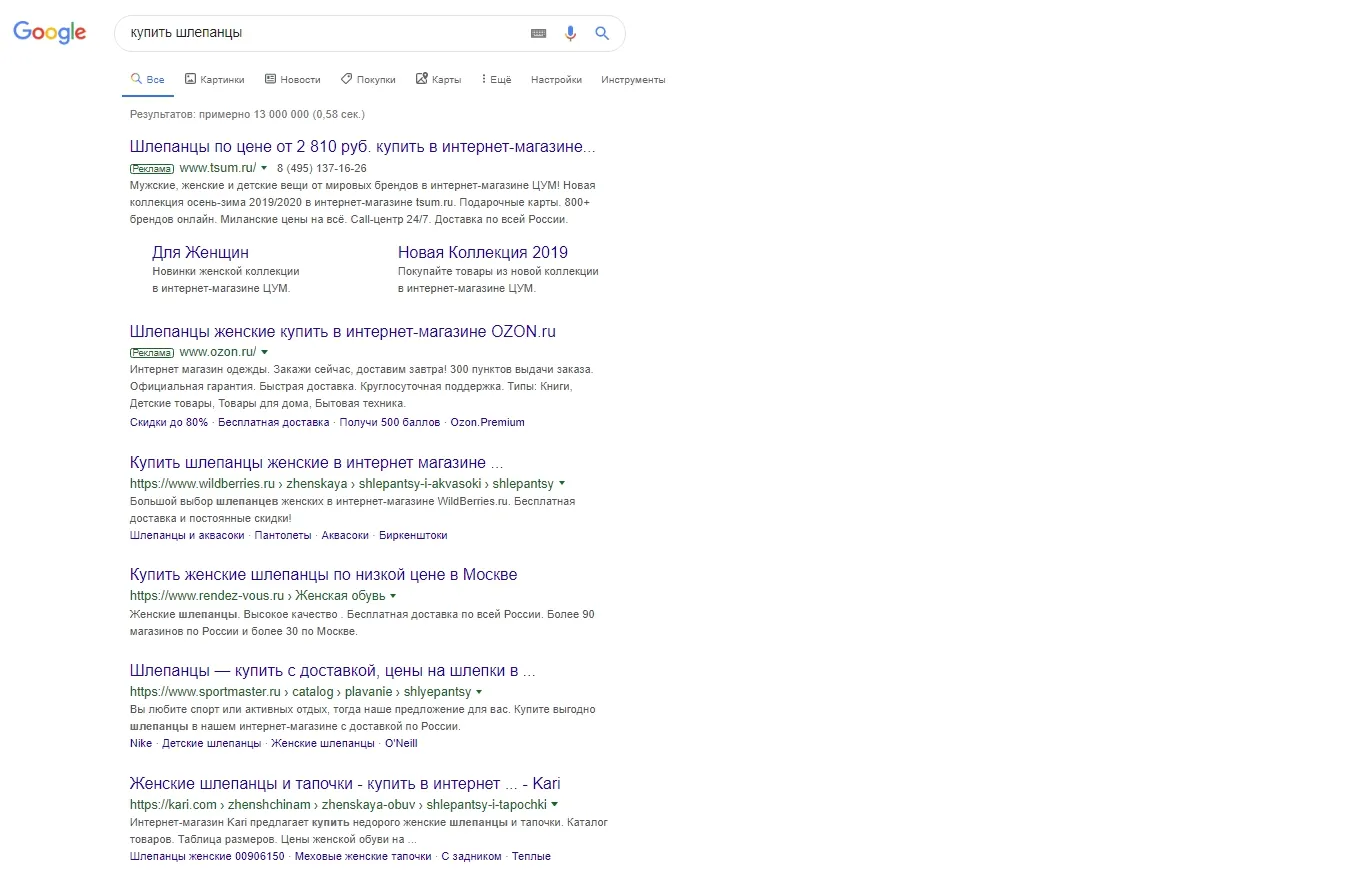The height and width of the screenshot is (882, 1370).
Task: Click Ozon.Premium sitelink
Action: [487, 422]
